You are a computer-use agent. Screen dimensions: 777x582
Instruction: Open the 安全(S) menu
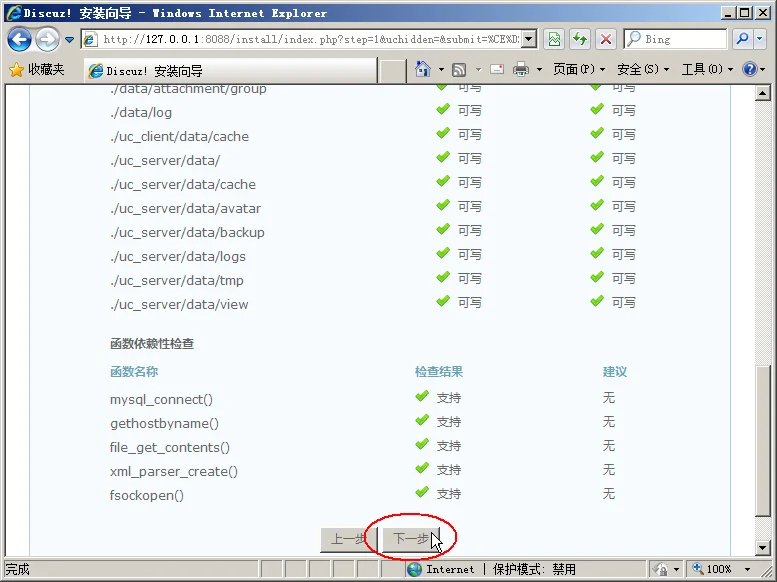point(643,69)
